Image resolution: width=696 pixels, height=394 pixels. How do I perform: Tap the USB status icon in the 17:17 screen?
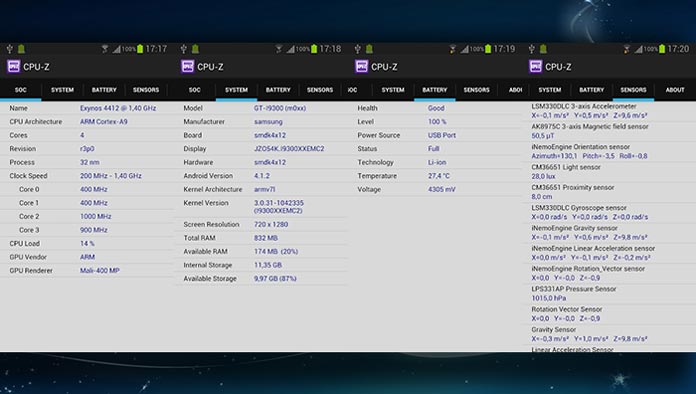10,49
